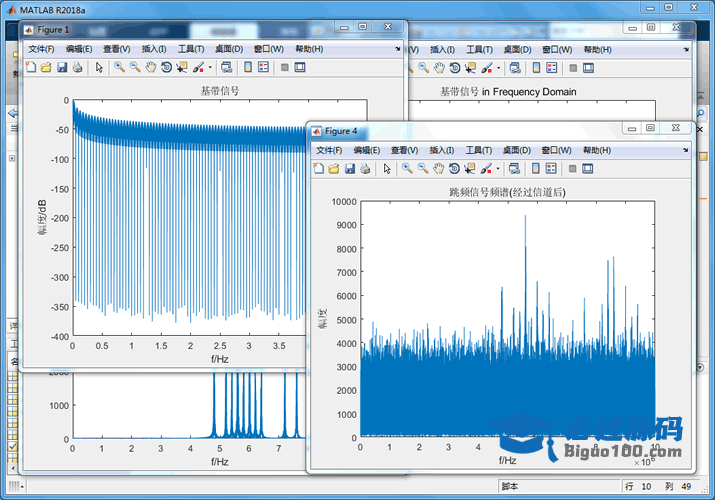Select Edit Plot arrow in Figure 1 toolbar
715x500 pixels.
pyautogui.click(x=99, y=67)
